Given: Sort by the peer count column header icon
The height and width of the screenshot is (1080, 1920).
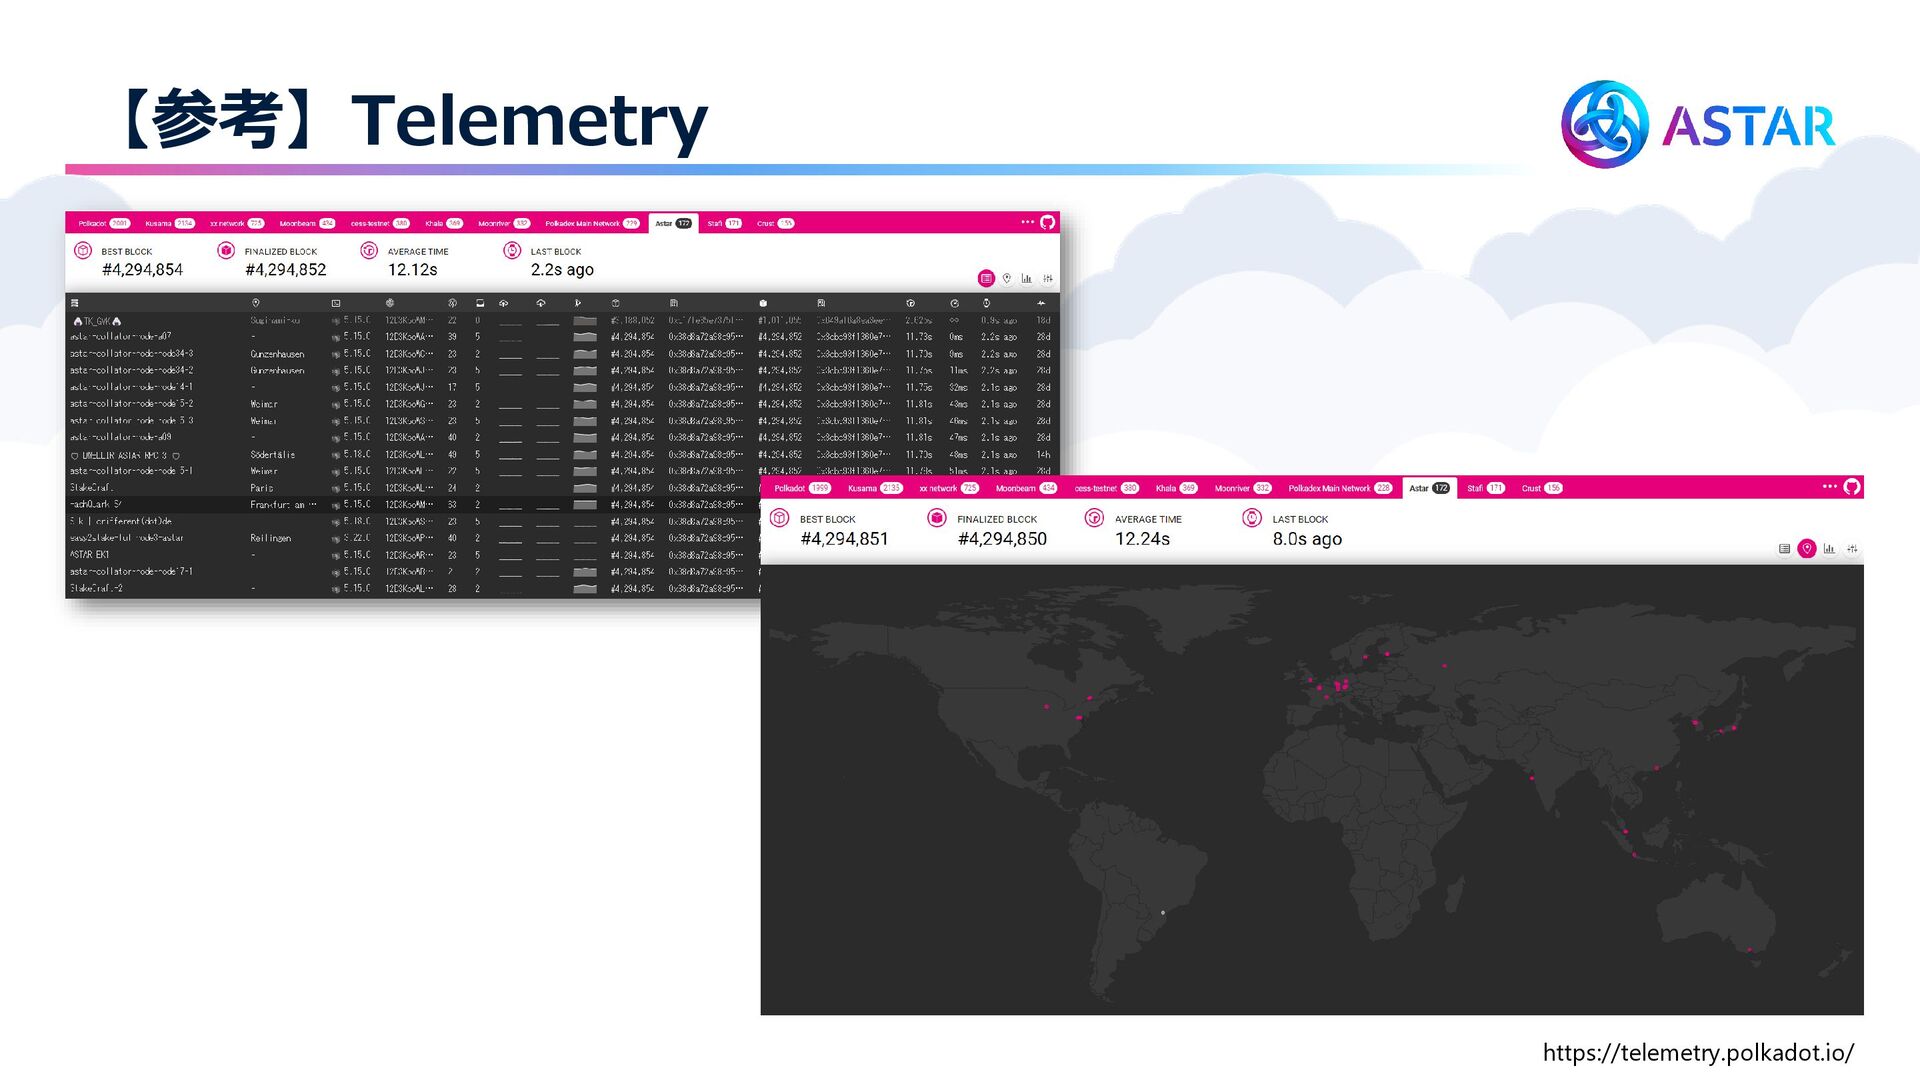Looking at the screenshot, I should pos(452,303).
